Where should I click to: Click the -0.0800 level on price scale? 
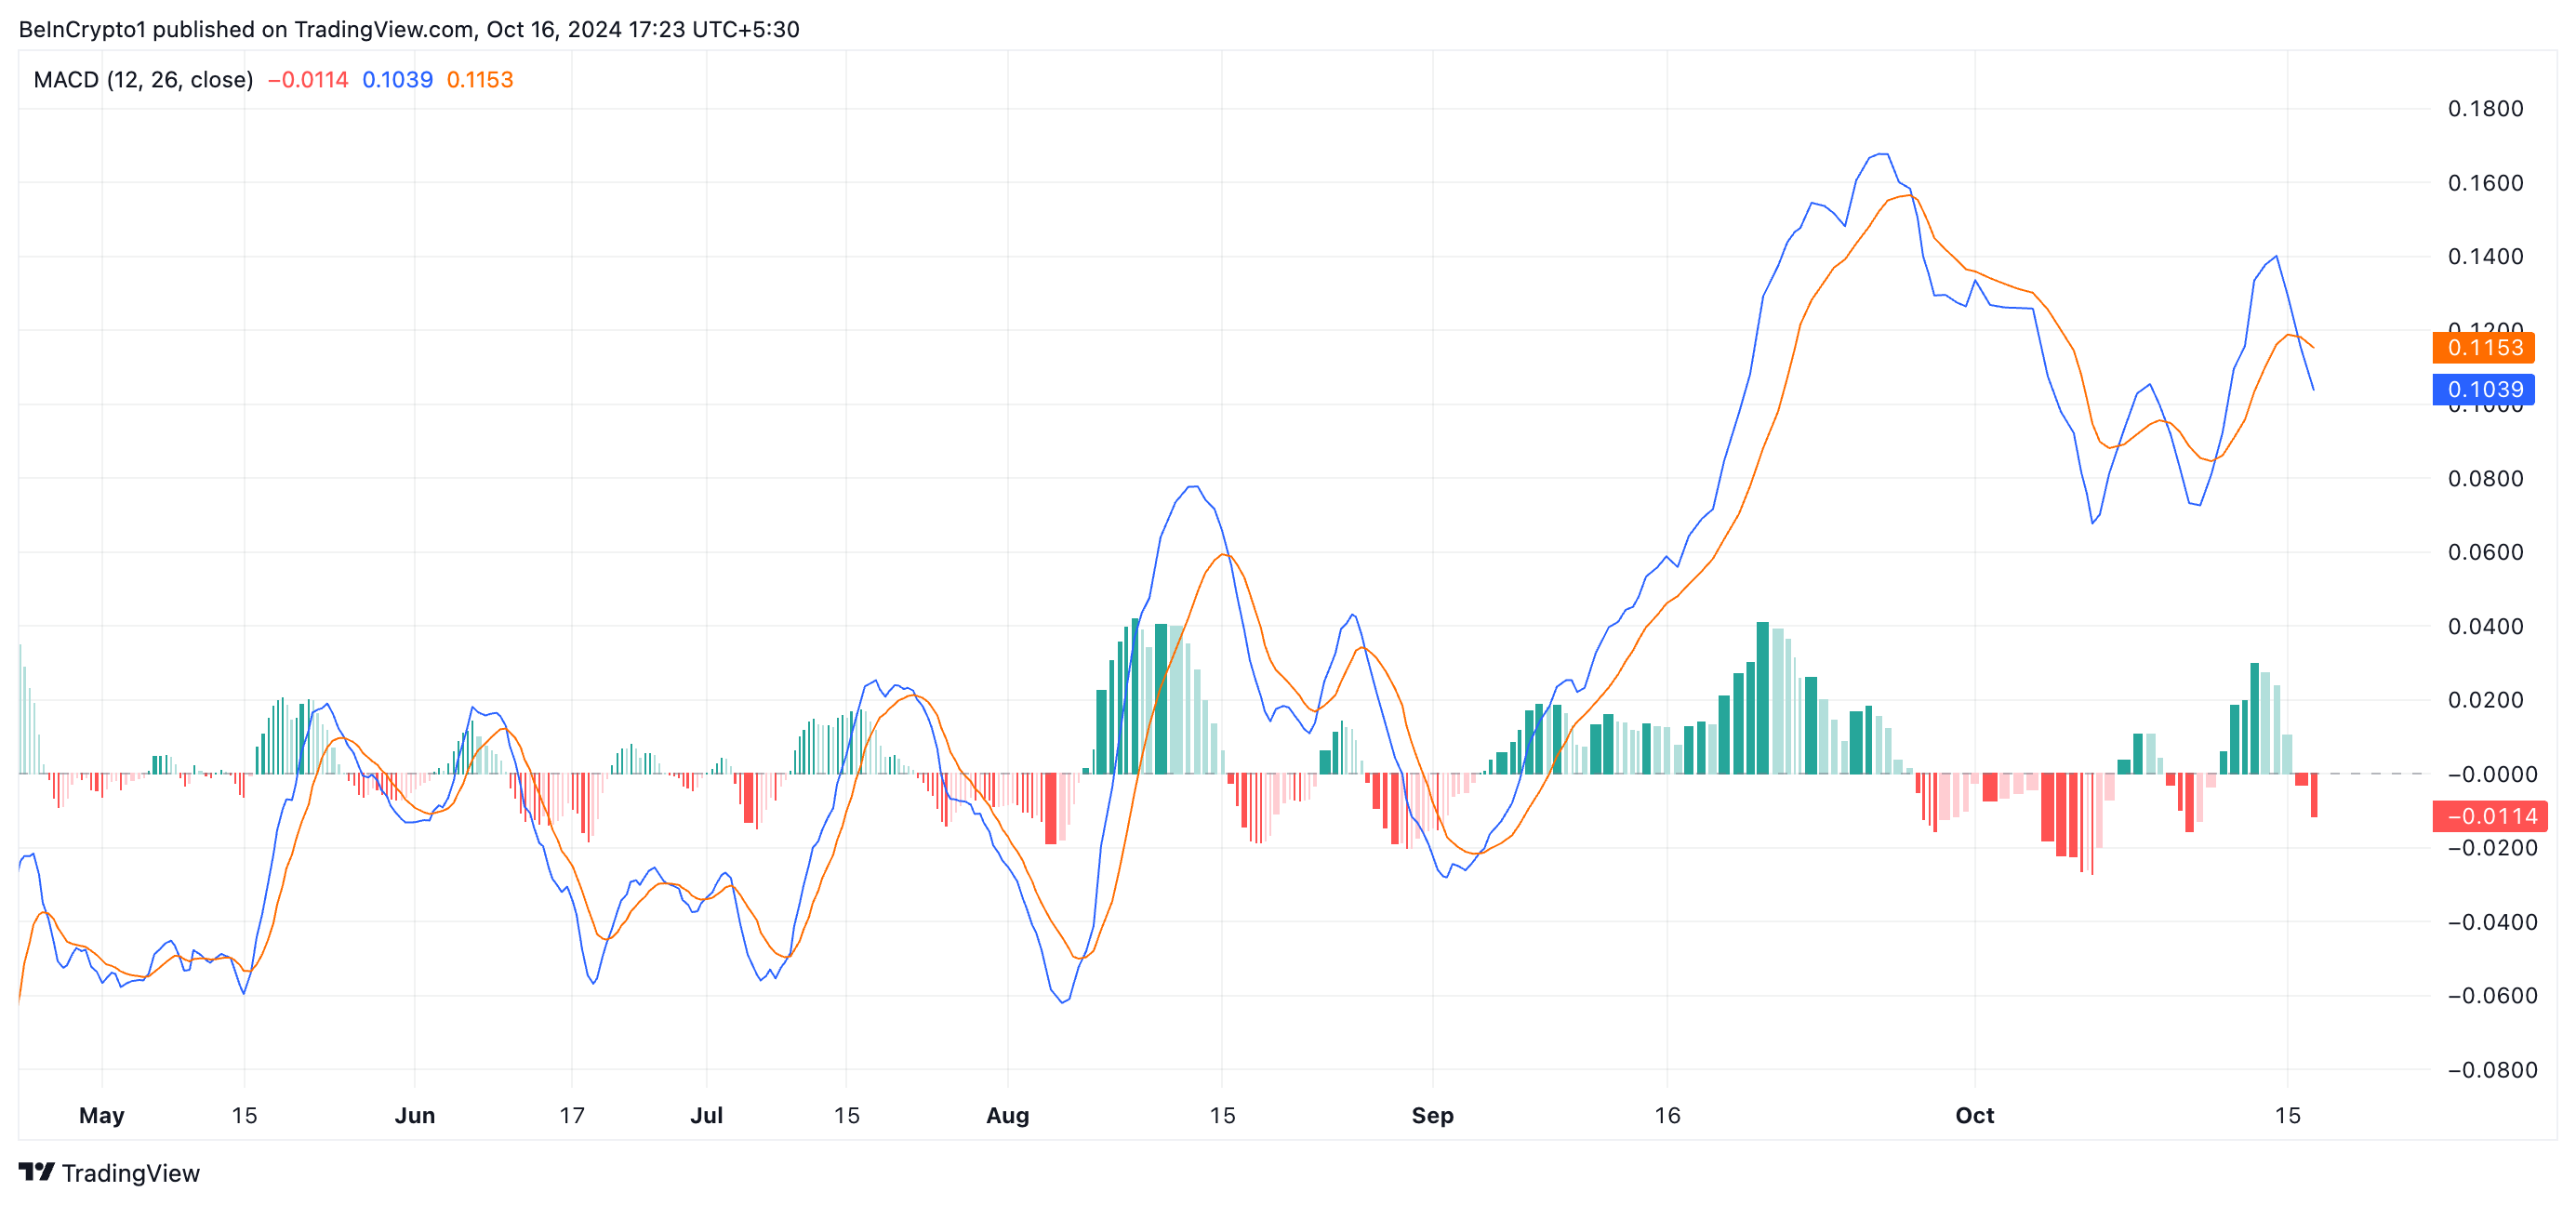[2491, 1070]
